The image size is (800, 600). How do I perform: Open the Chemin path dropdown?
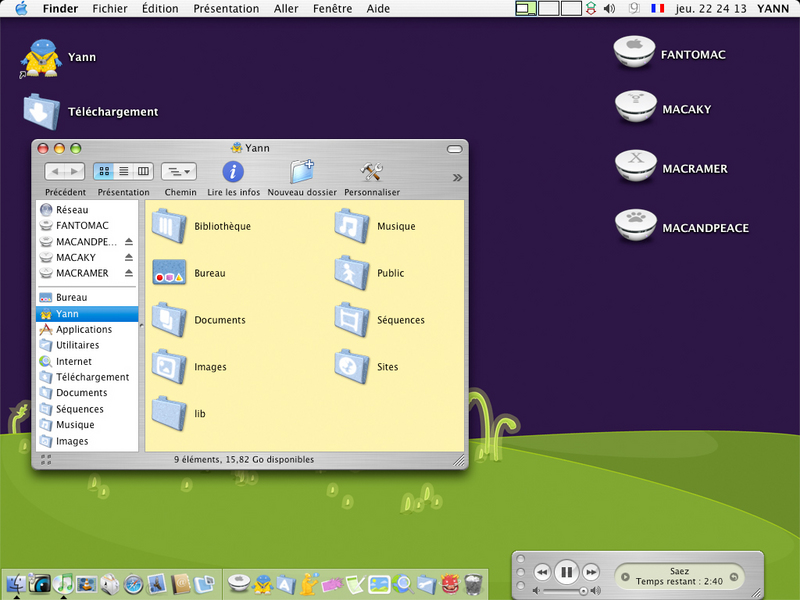pos(179,171)
